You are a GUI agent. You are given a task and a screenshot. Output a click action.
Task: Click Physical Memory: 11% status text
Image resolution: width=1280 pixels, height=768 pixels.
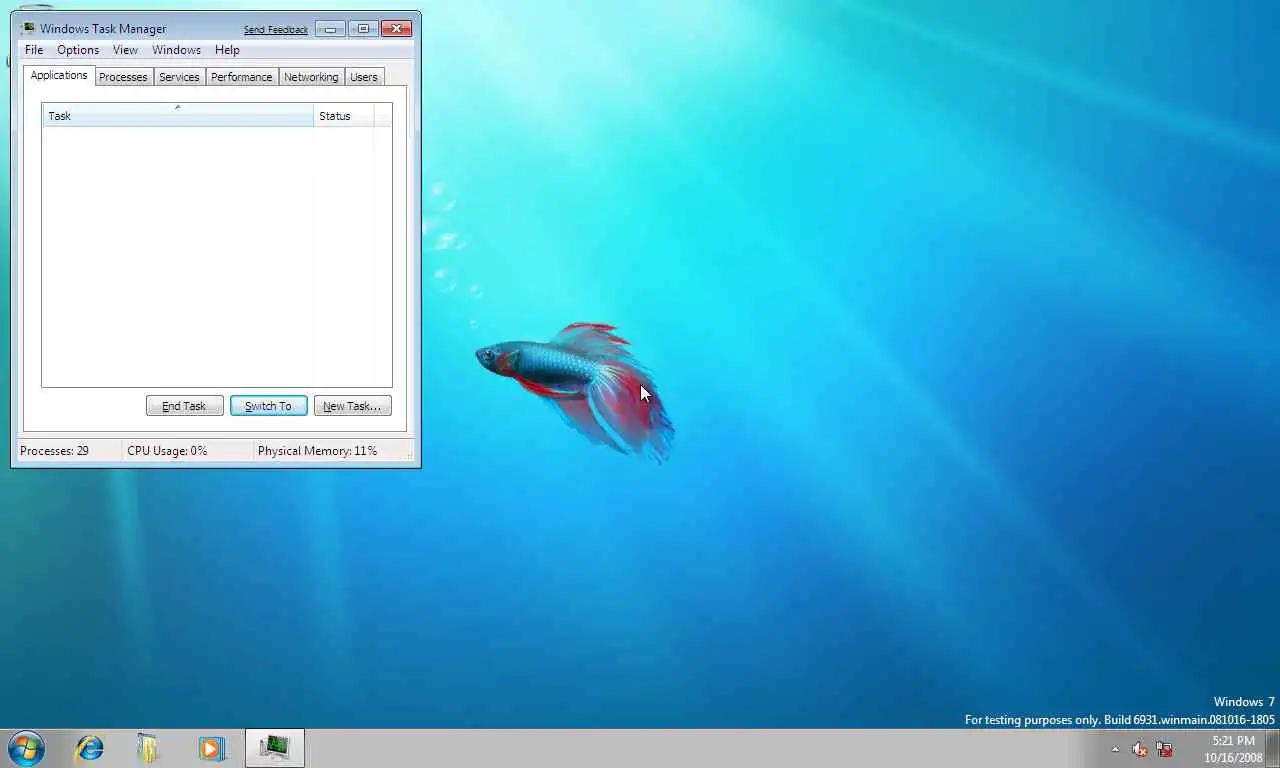coord(317,451)
